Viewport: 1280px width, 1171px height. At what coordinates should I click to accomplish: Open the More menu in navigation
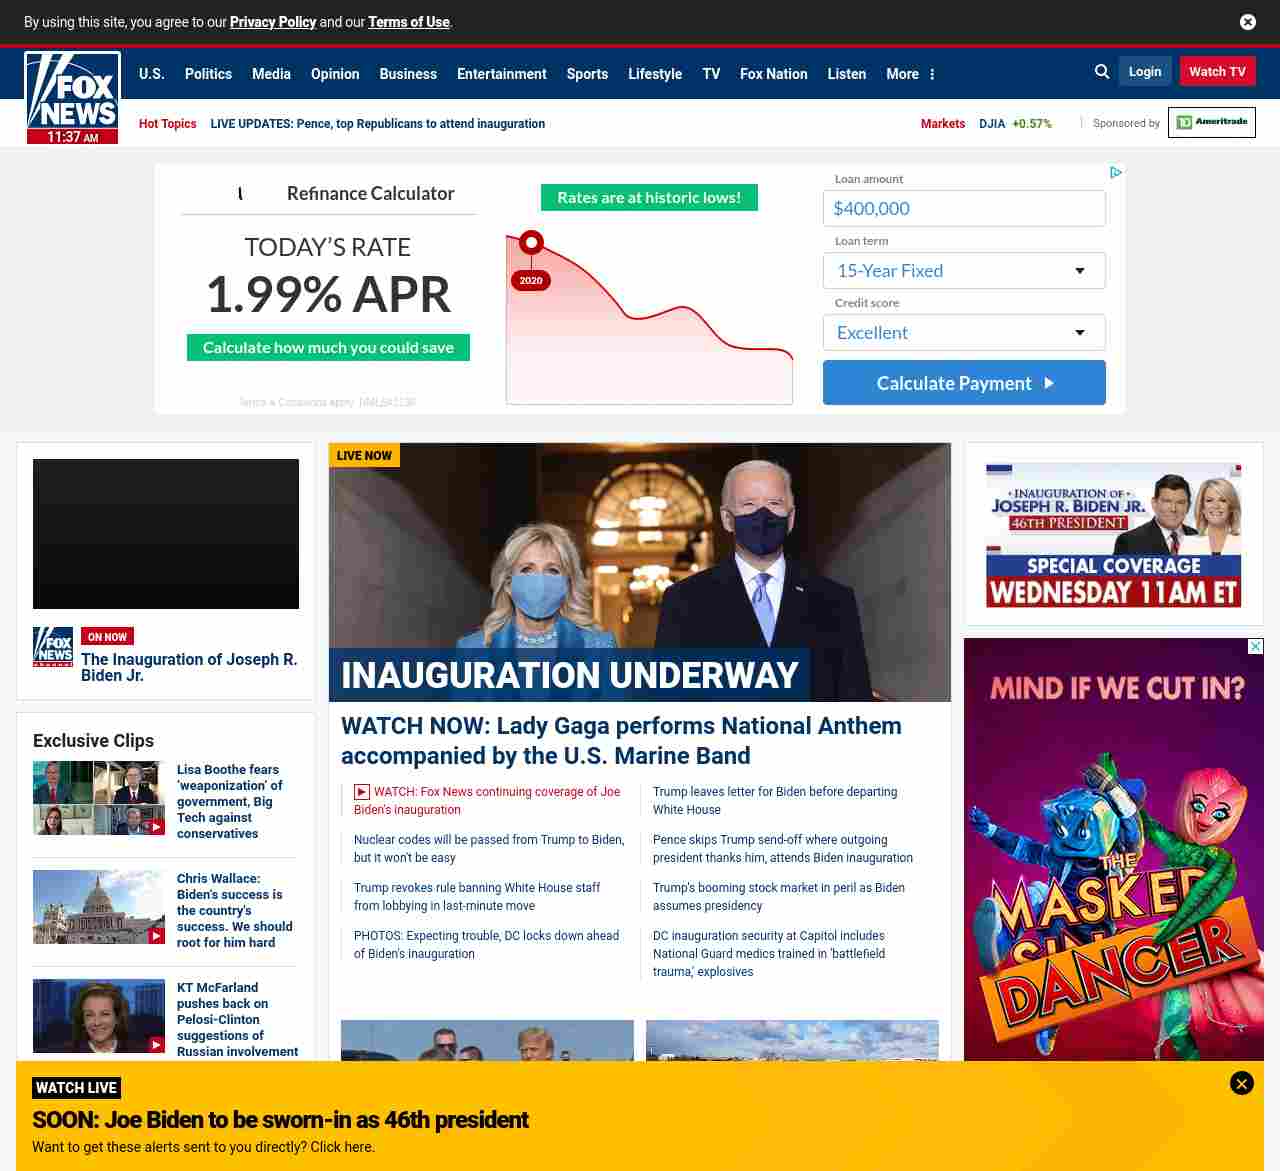[x=910, y=74]
